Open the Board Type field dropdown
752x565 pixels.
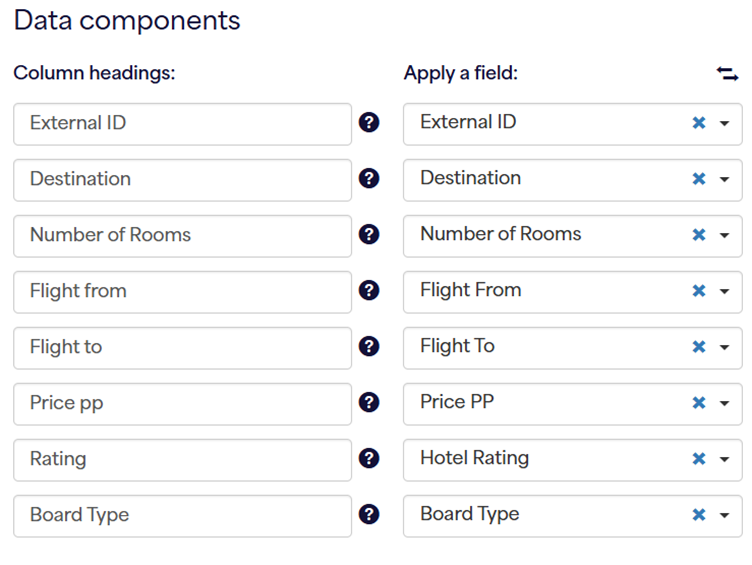724,516
